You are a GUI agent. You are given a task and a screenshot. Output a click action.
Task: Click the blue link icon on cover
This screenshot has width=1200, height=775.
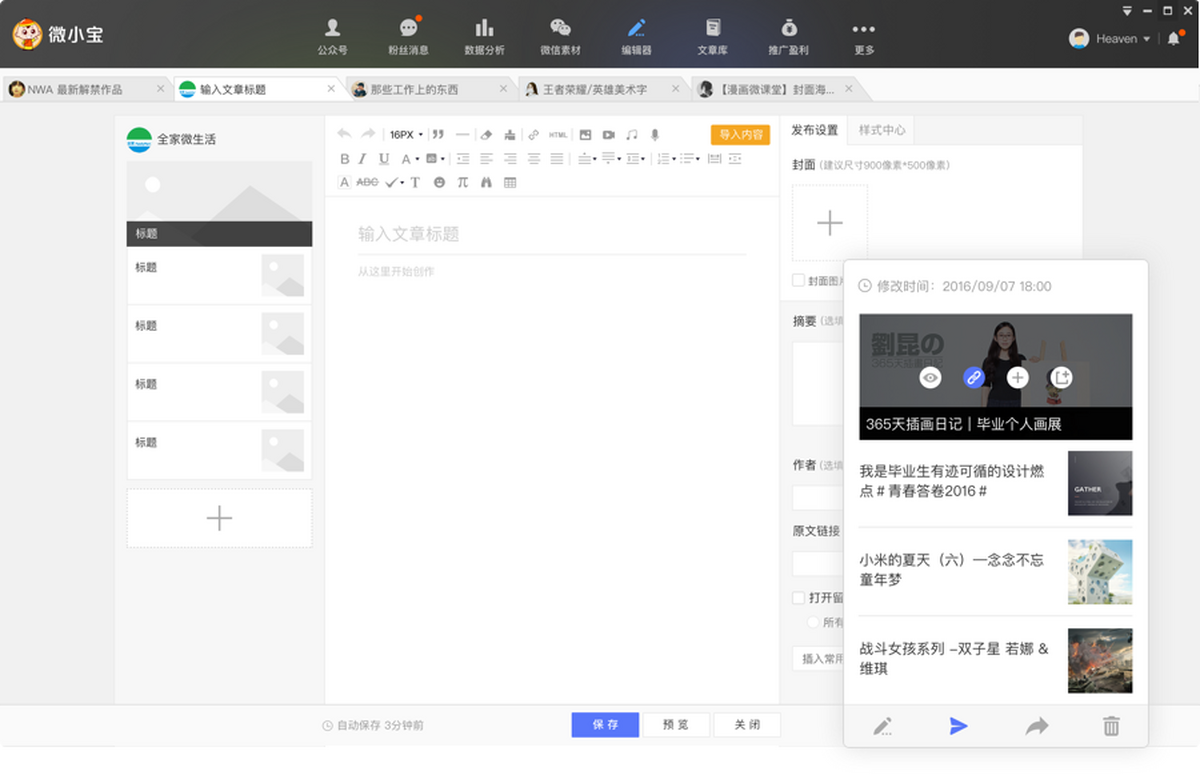pyautogui.click(x=973, y=377)
